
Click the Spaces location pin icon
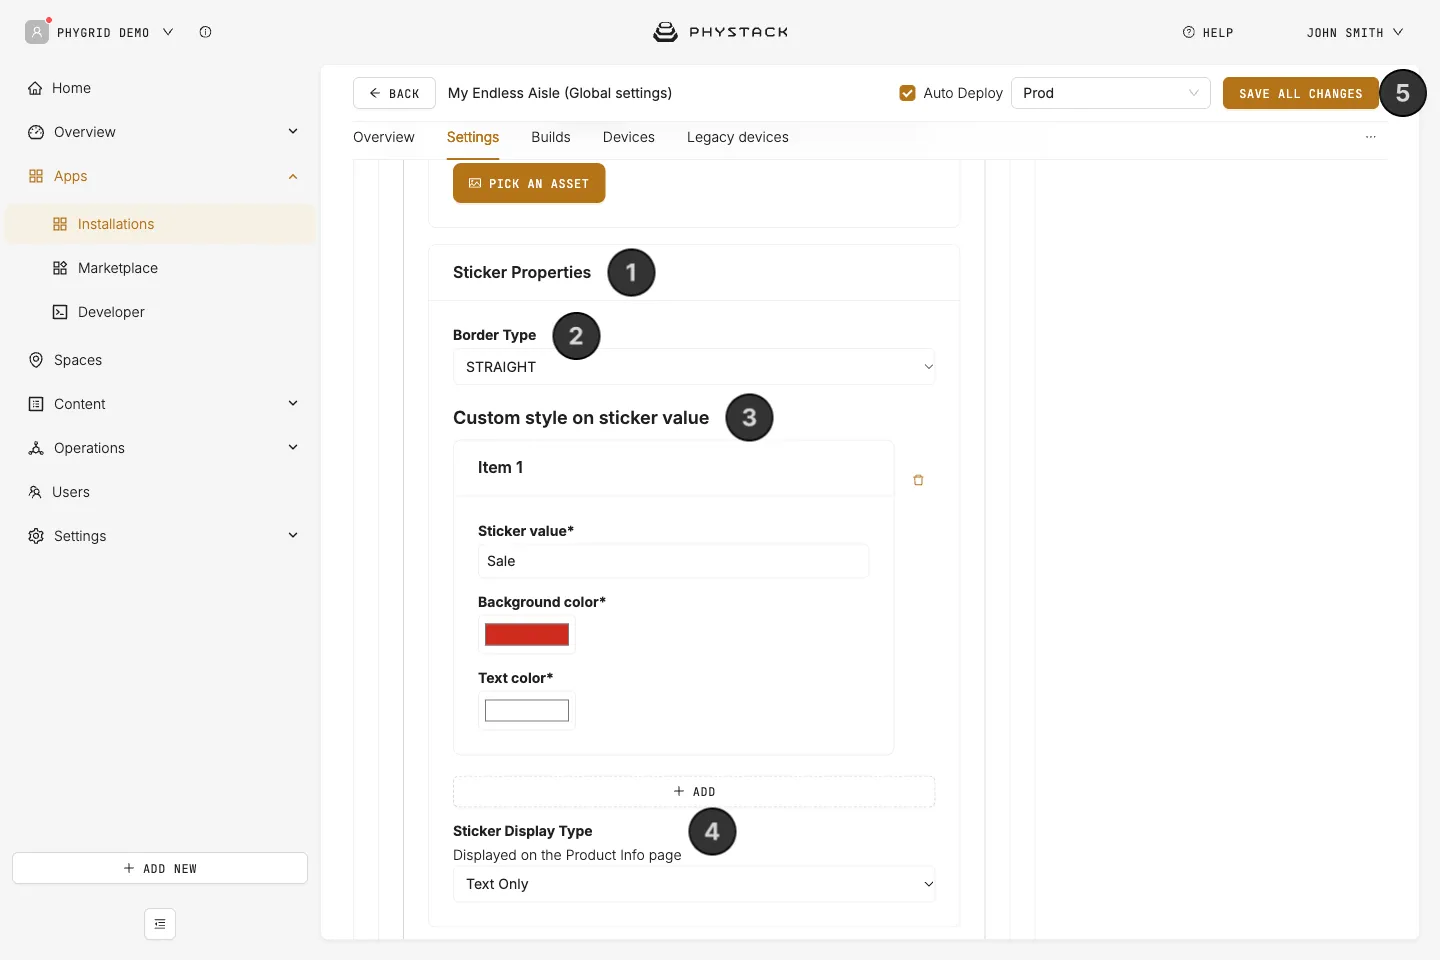pos(36,360)
